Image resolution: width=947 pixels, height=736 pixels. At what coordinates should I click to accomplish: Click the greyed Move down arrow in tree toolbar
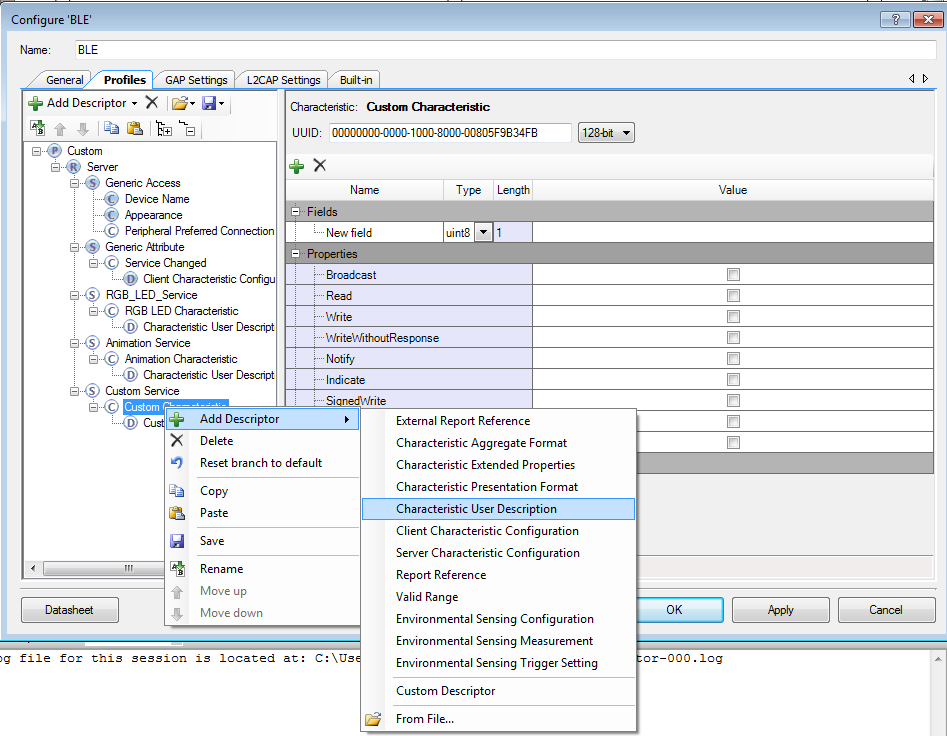coord(83,129)
